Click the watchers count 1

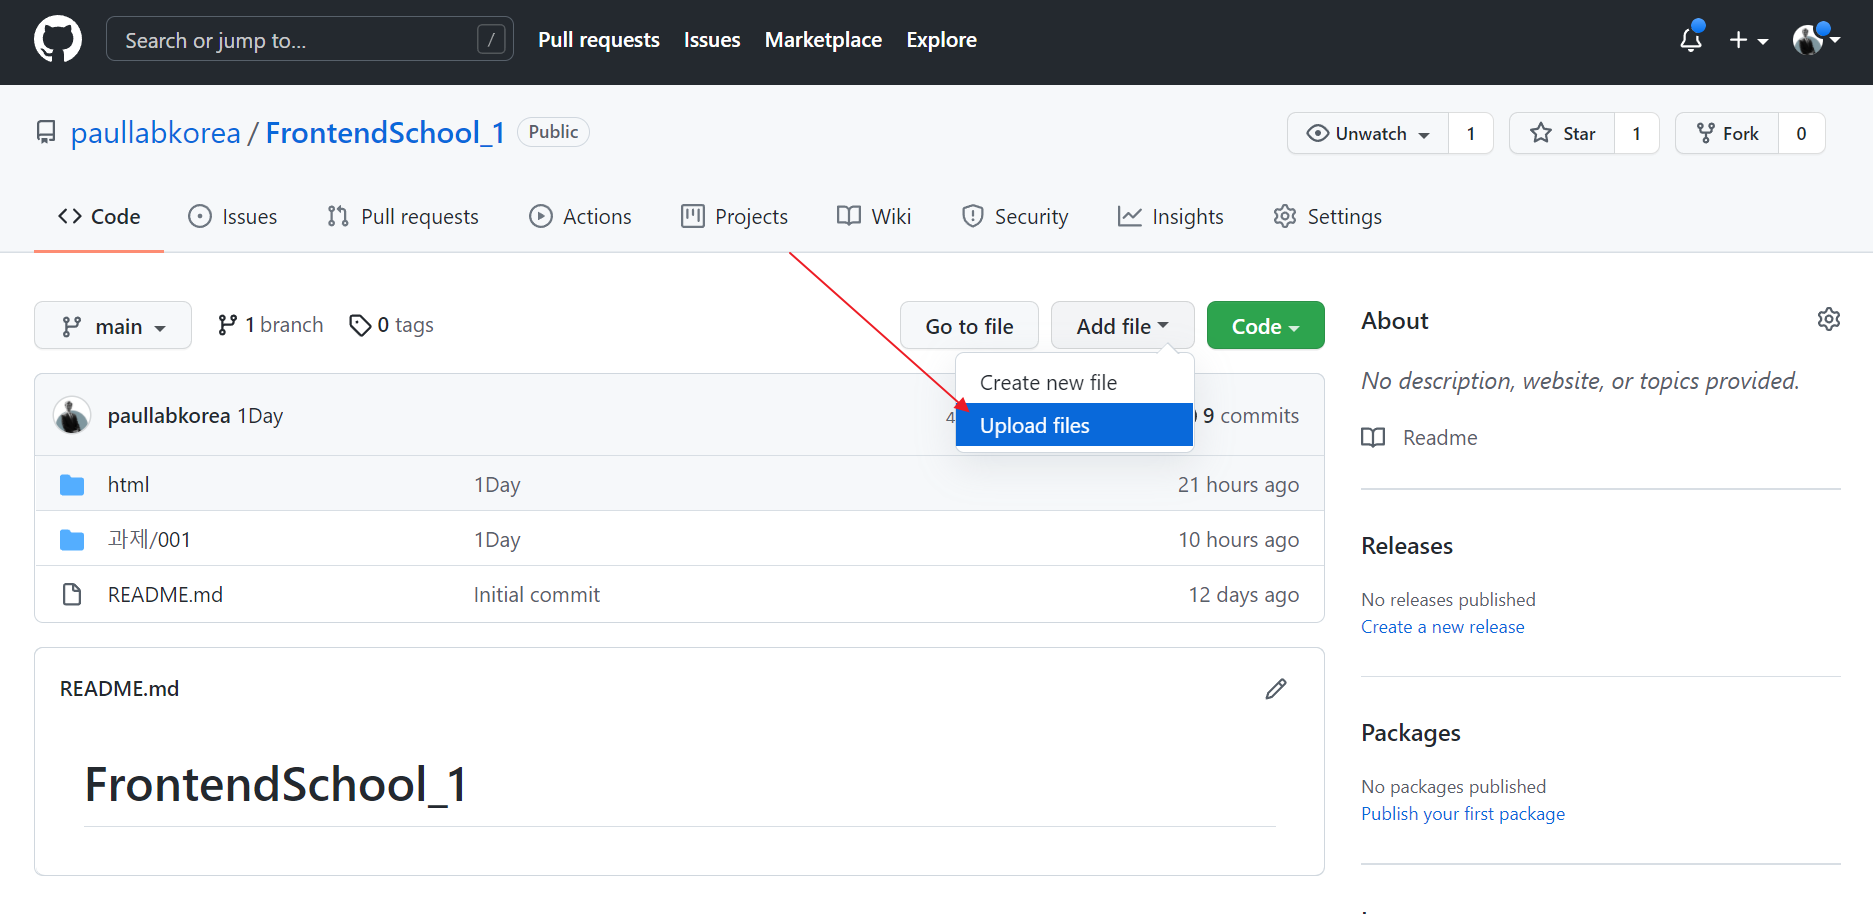pos(1470,134)
